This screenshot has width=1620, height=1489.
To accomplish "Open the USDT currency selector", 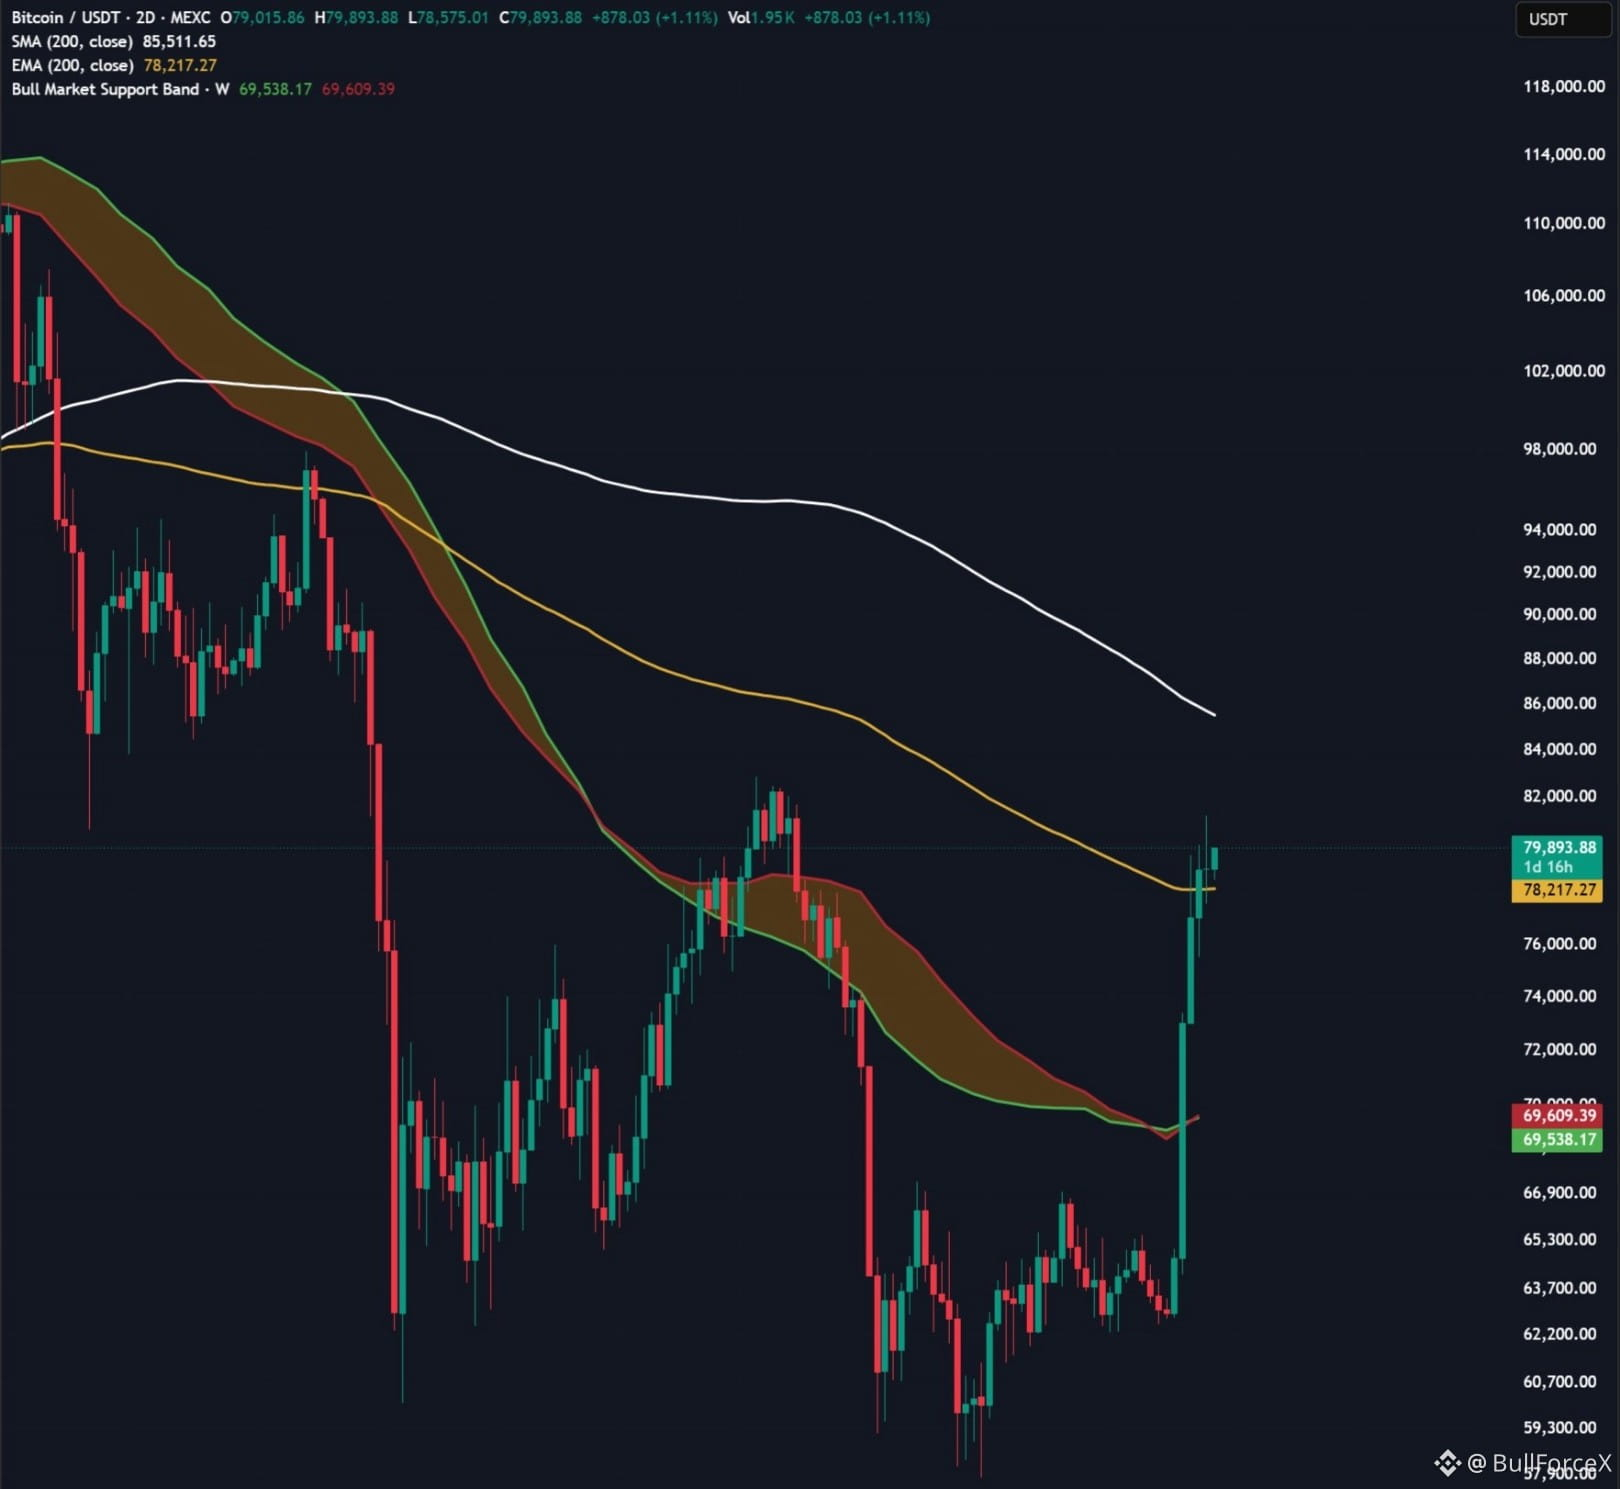I will click(1564, 19).
